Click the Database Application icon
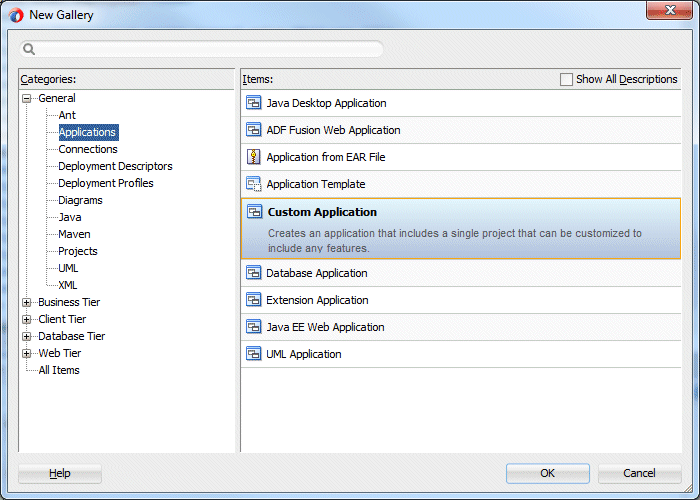 (254, 272)
